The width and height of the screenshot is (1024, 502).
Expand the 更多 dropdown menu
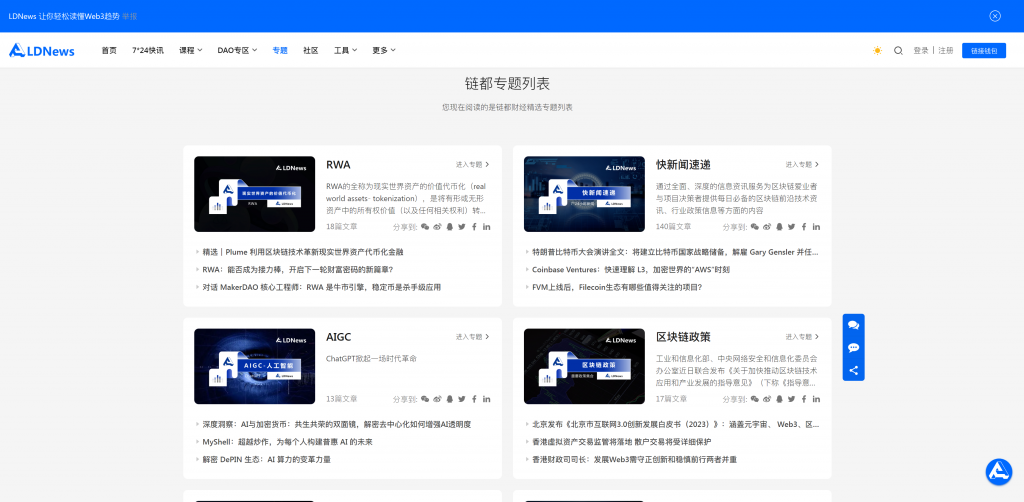384,50
